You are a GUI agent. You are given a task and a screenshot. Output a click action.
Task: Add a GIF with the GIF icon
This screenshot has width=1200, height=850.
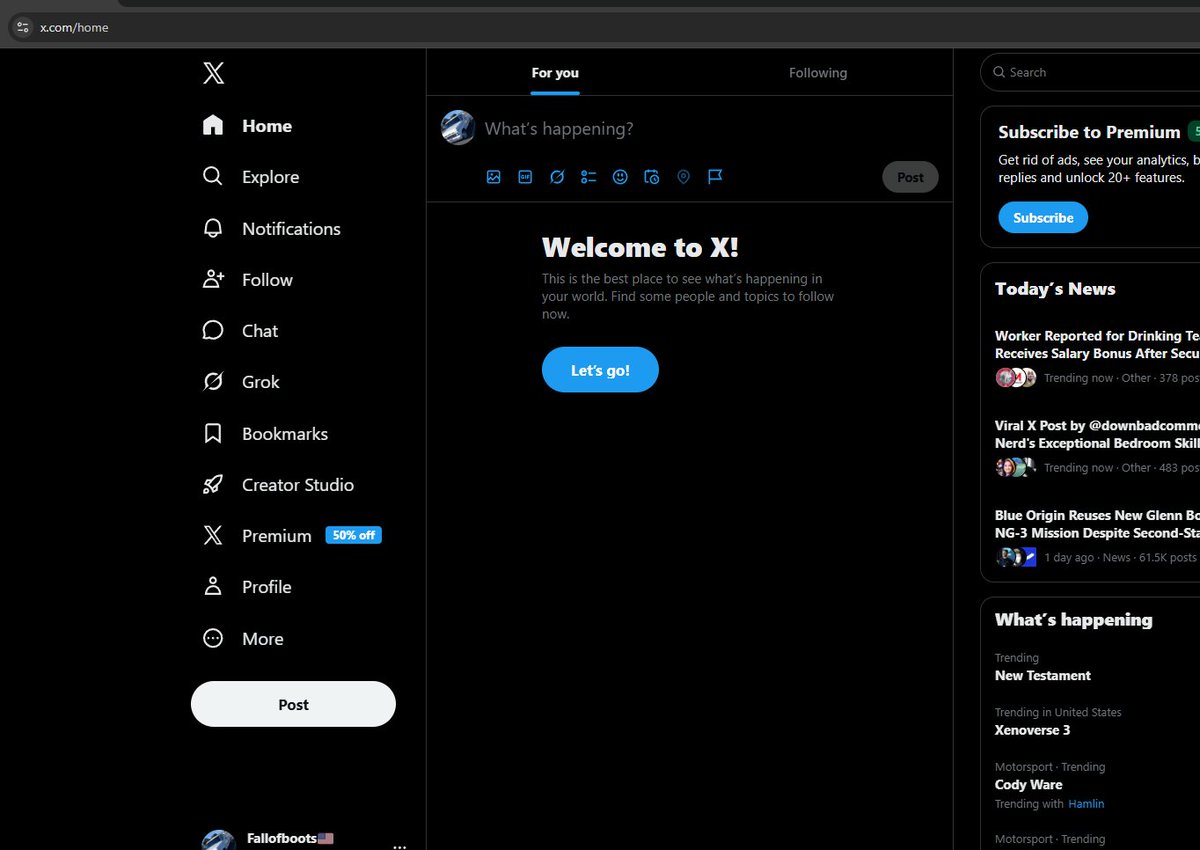[x=525, y=177]
